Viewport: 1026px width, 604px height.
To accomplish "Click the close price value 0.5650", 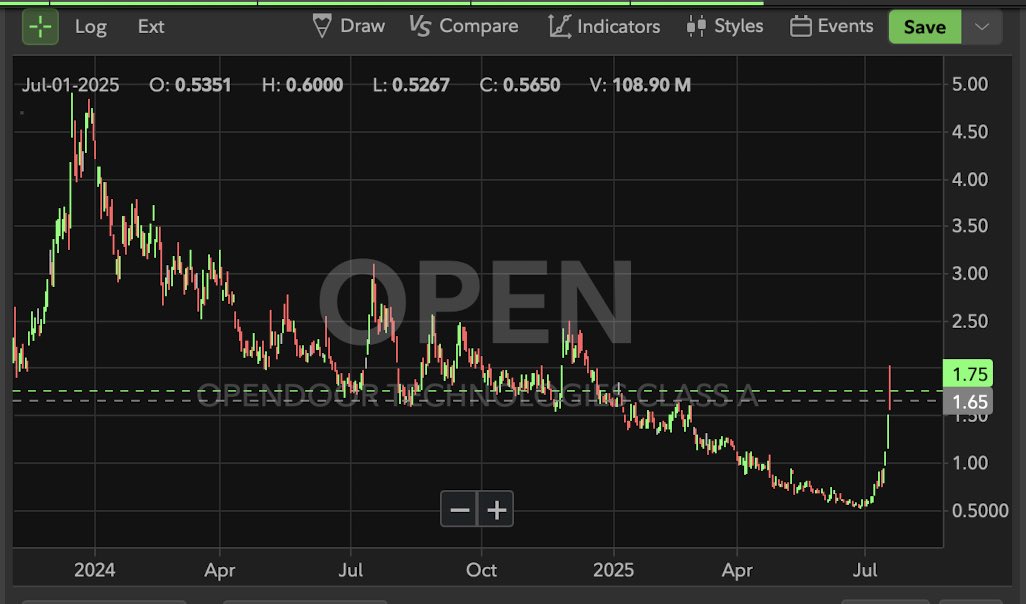I will tap(531, 85).
